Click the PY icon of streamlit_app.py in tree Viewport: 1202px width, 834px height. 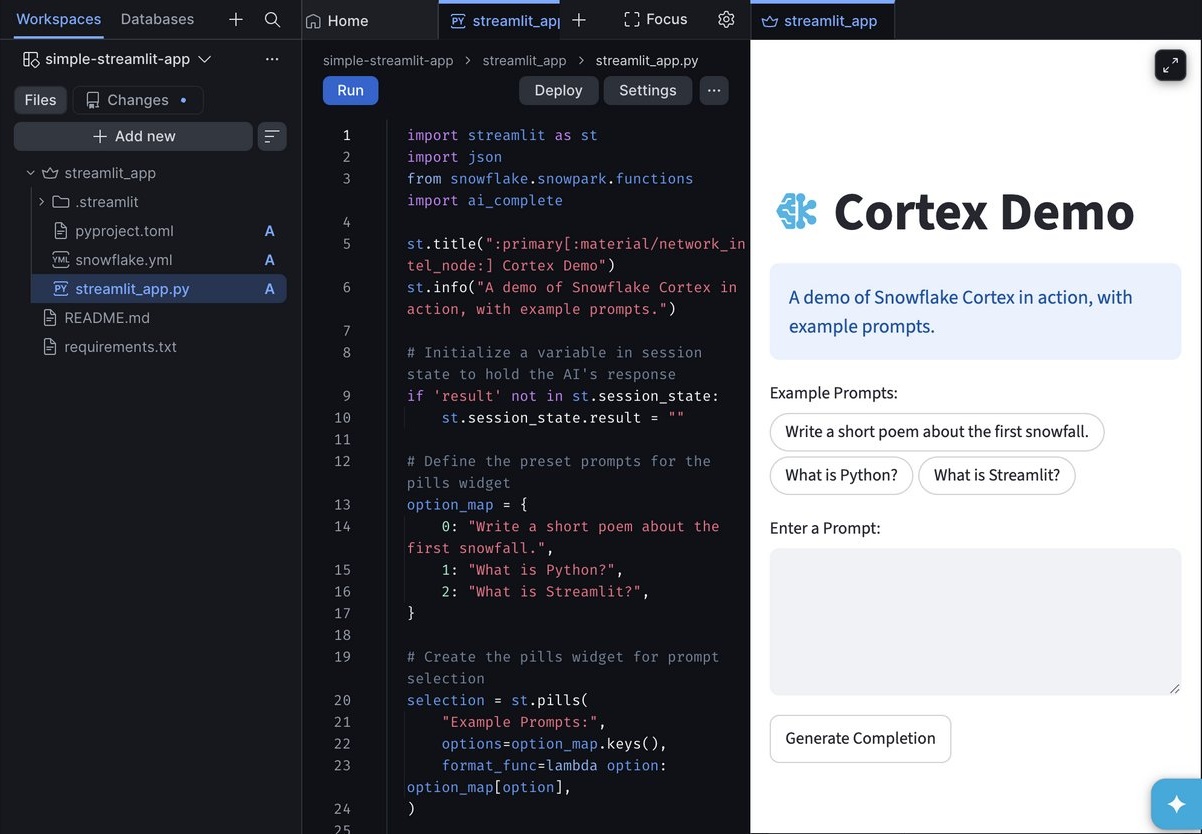pos(60,289)
